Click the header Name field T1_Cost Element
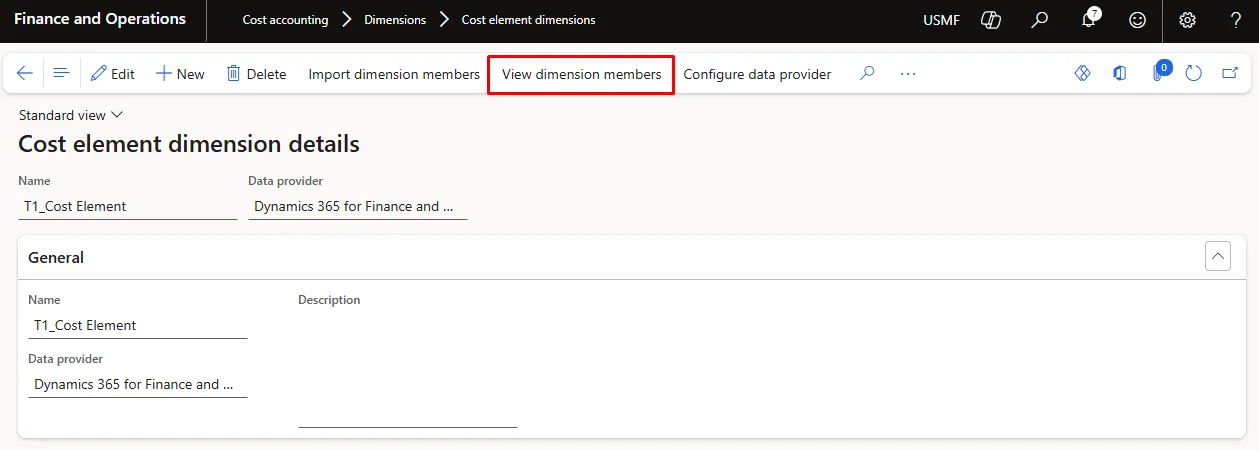The width and height of the screenshot is (1259, 450). tap(128, 206)
